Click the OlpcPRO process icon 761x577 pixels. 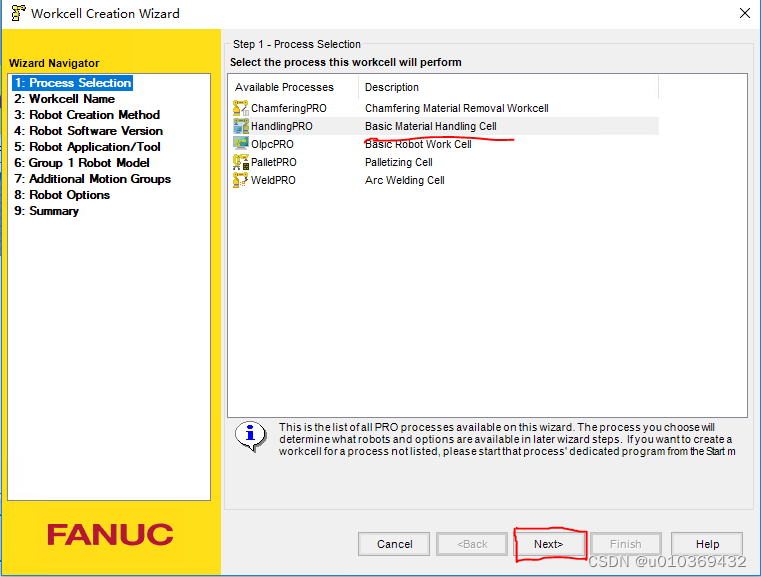tap(240, 144)
